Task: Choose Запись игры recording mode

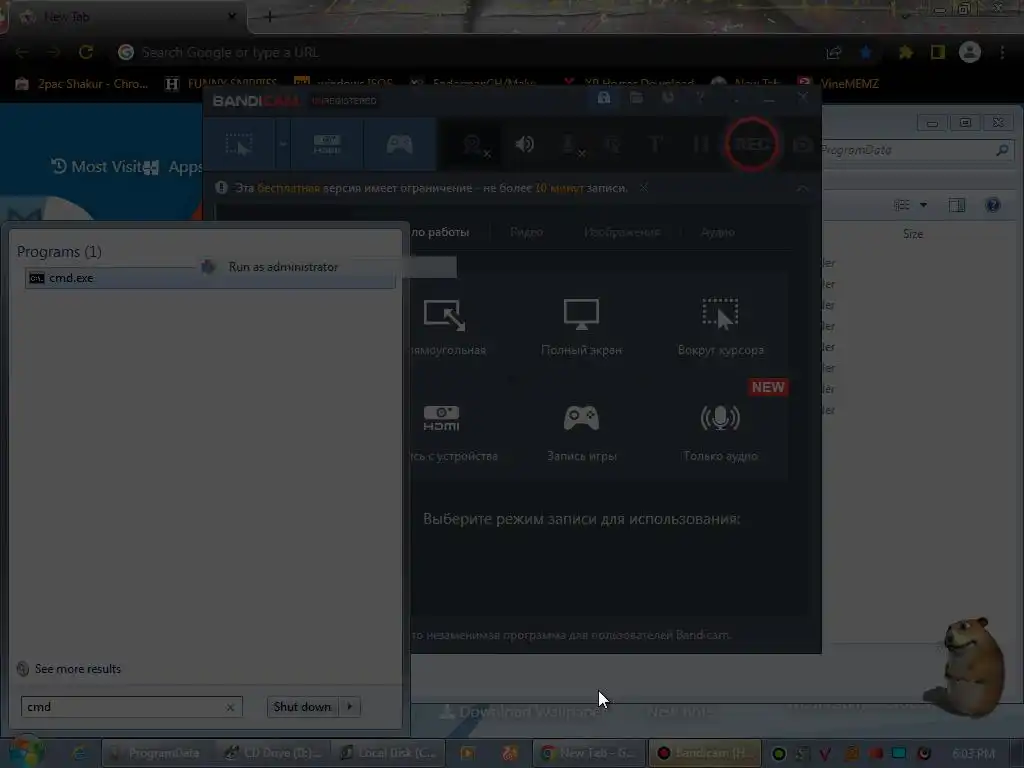Action: tap(581, 433)
